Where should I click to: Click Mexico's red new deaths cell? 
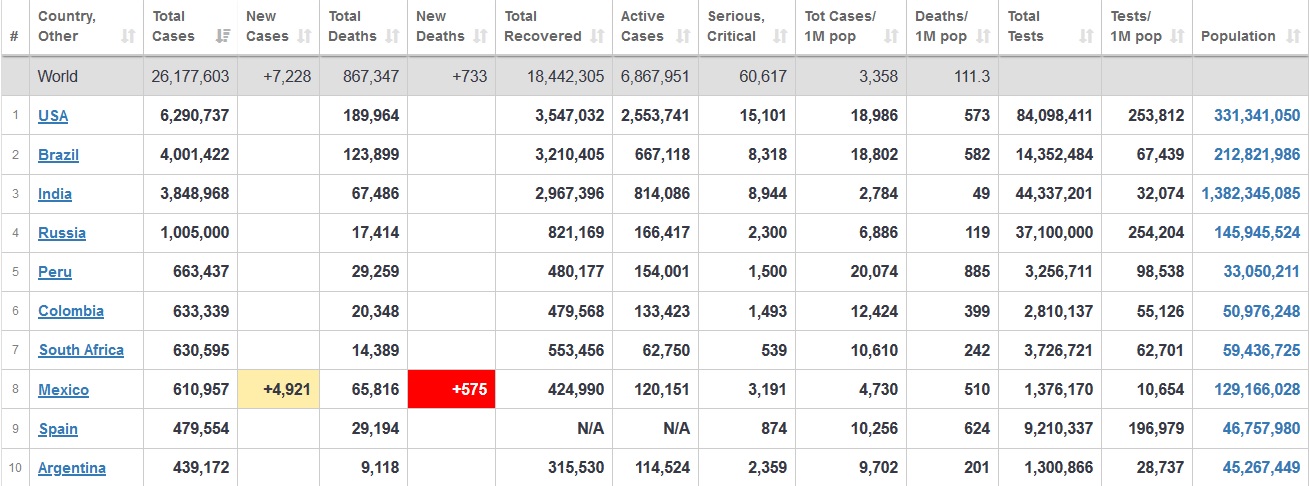(452, 390)
